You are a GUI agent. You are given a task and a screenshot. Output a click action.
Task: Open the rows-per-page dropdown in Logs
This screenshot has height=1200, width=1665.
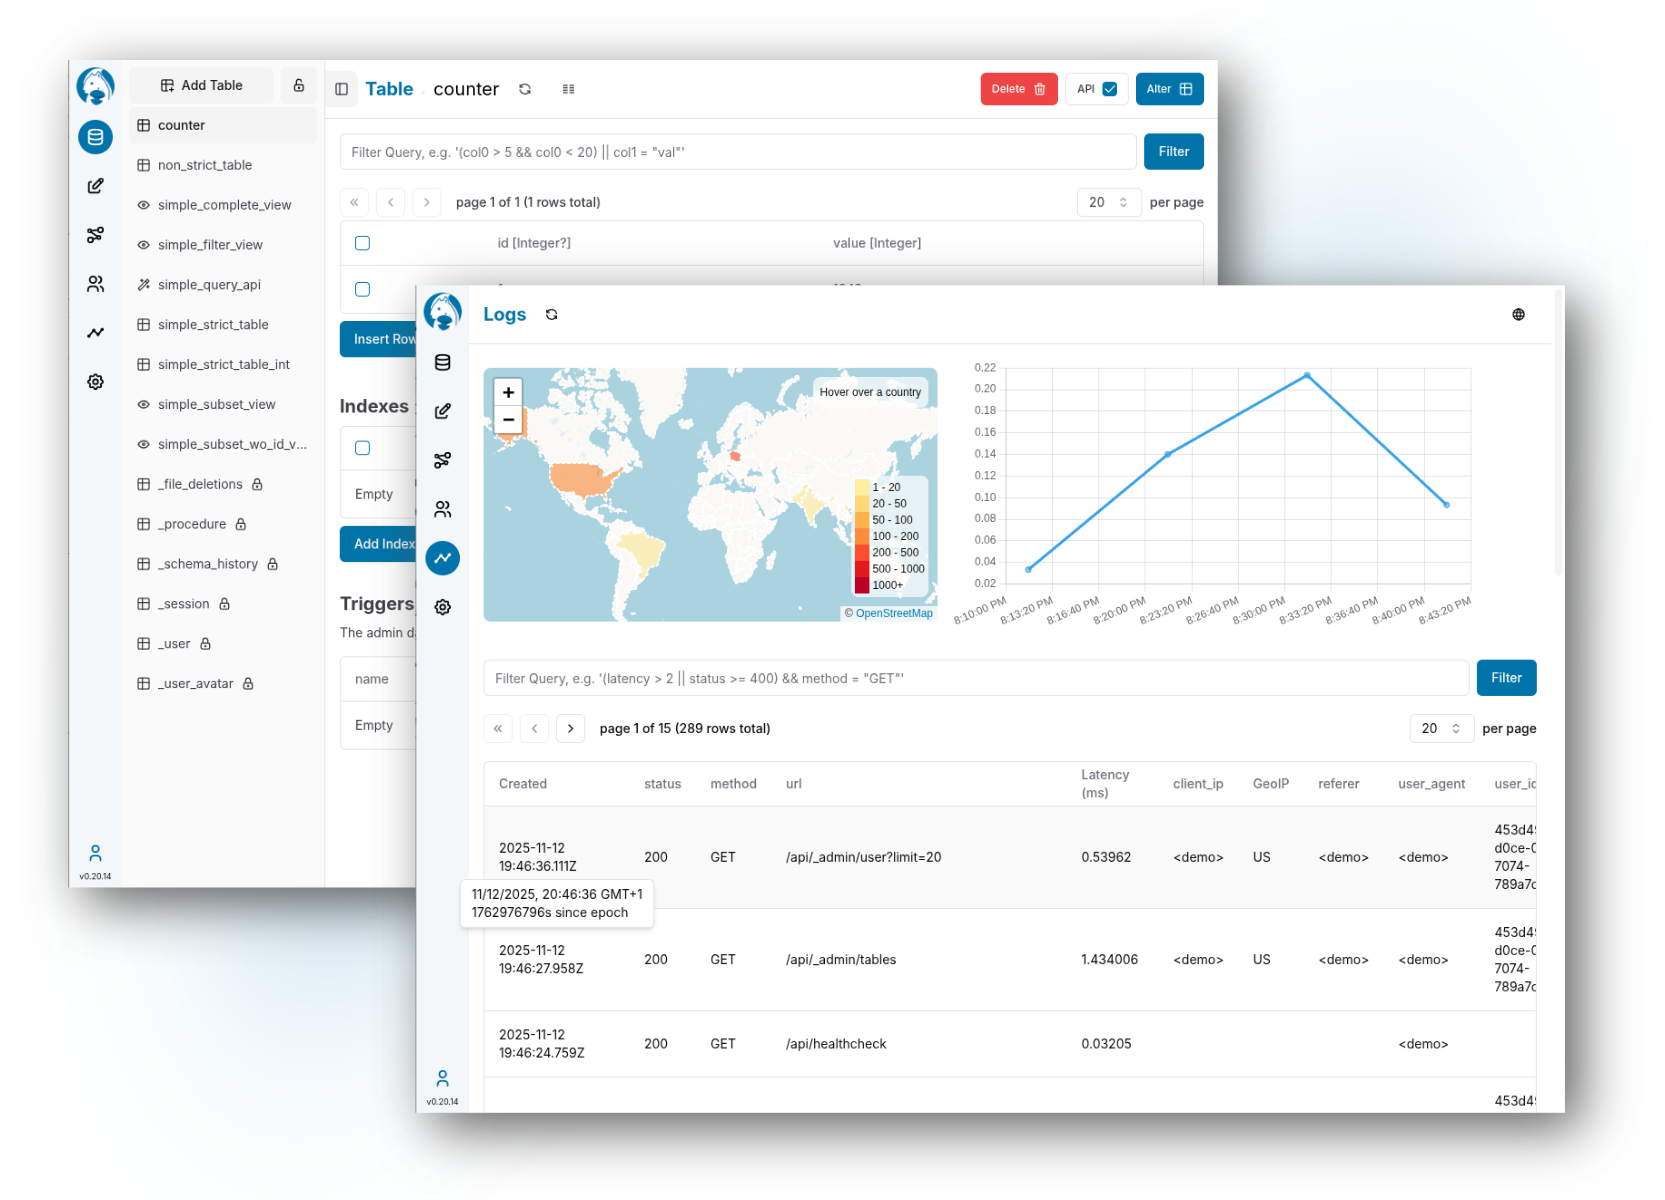coord(1441,728)
